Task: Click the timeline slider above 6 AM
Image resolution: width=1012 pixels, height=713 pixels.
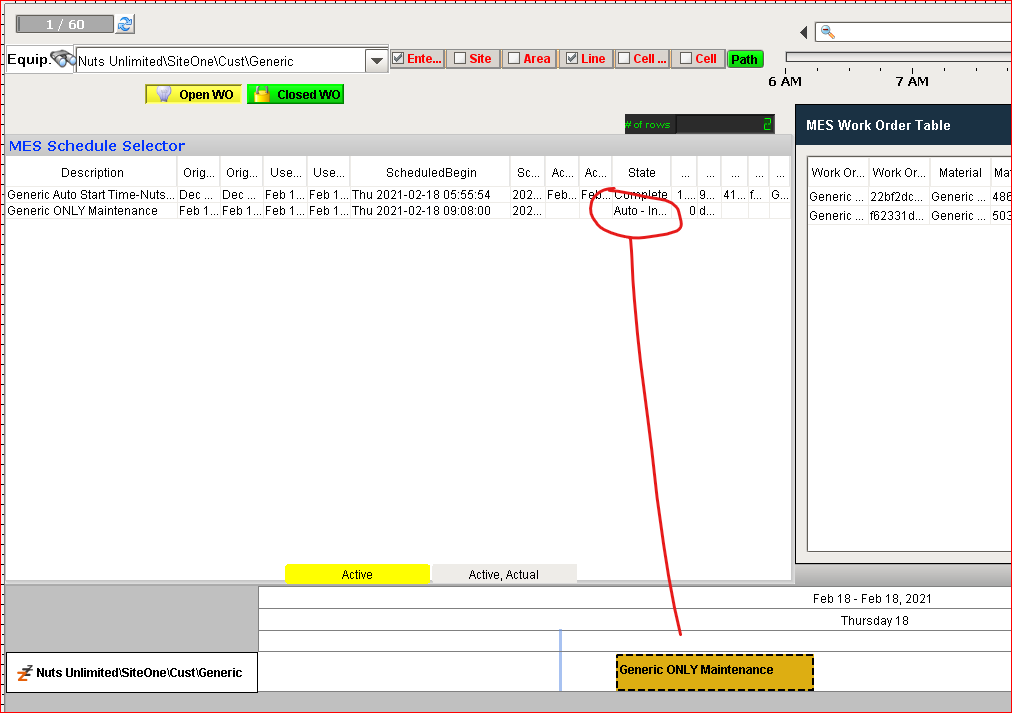Action: (x=898, y=57)
